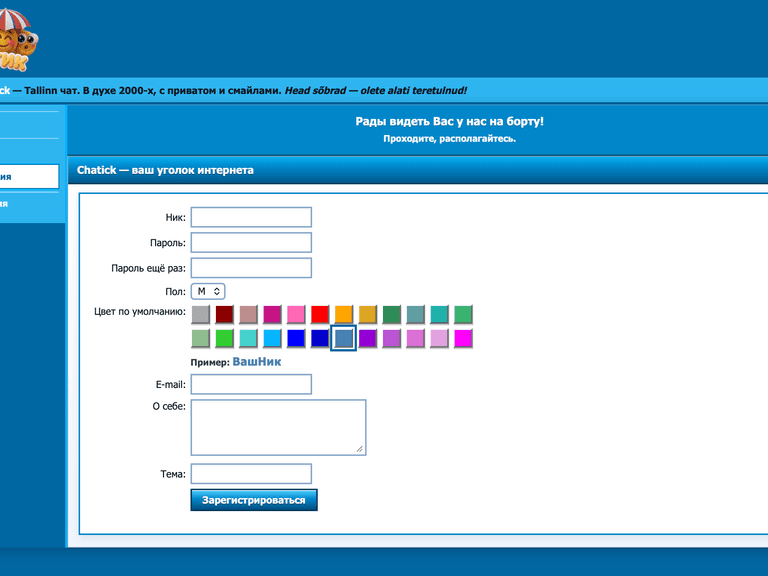This screenshot has width=768, height=576.
Task: Pick the lime green swatch
Action: pyautogui.click(x=224, y=338)
